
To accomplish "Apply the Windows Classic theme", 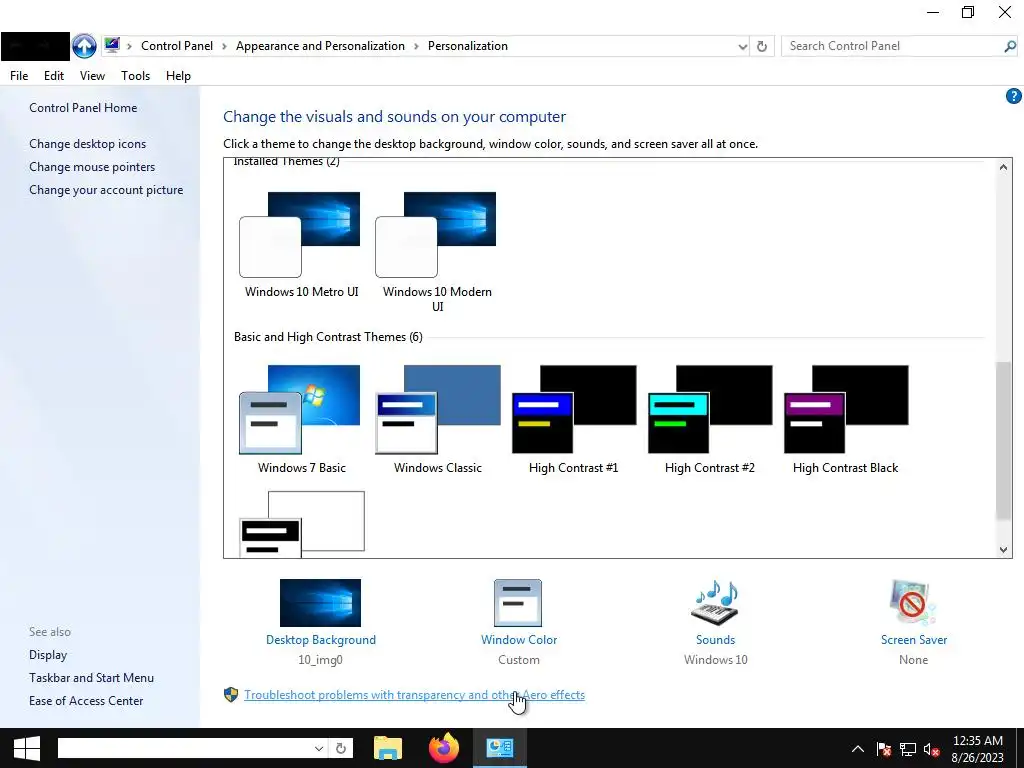I will pyautogui.click(x=438, y=419).
